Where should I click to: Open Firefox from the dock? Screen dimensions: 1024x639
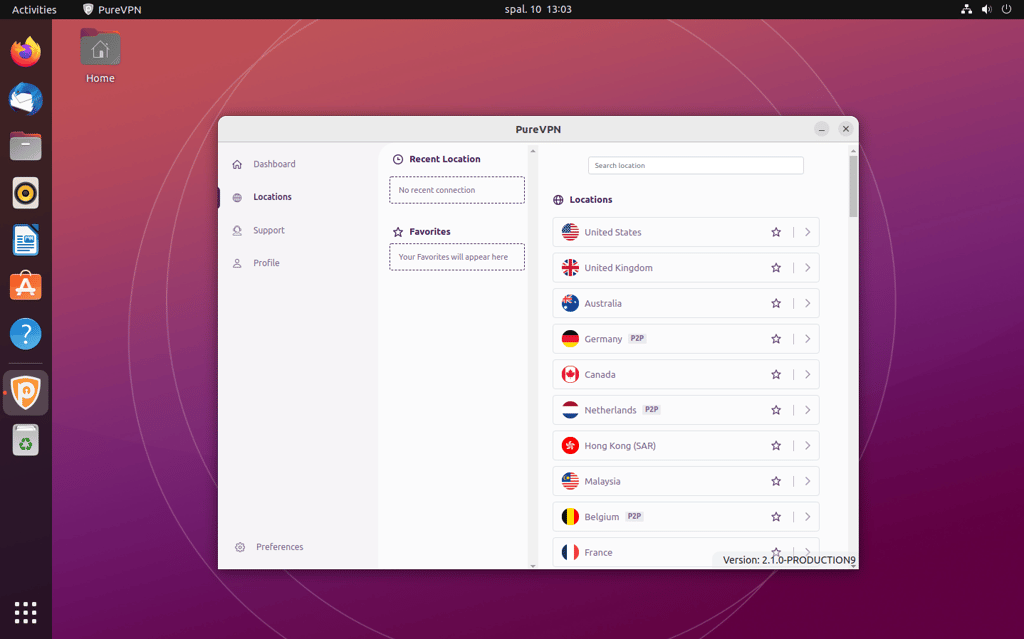[x=25, y=52]
